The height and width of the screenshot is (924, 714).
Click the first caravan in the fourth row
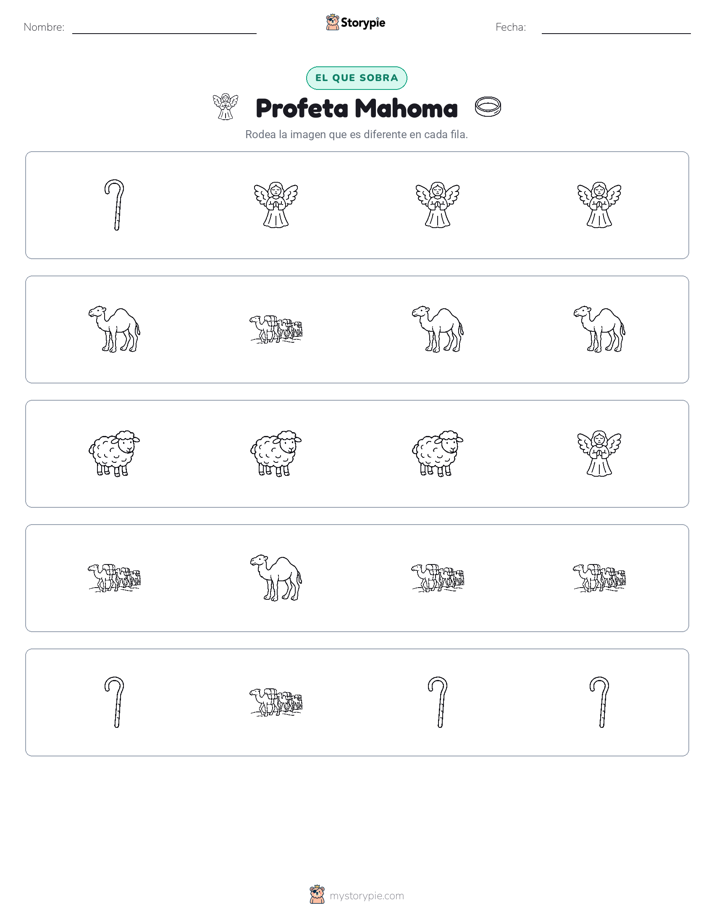click(x=114, y=578)
